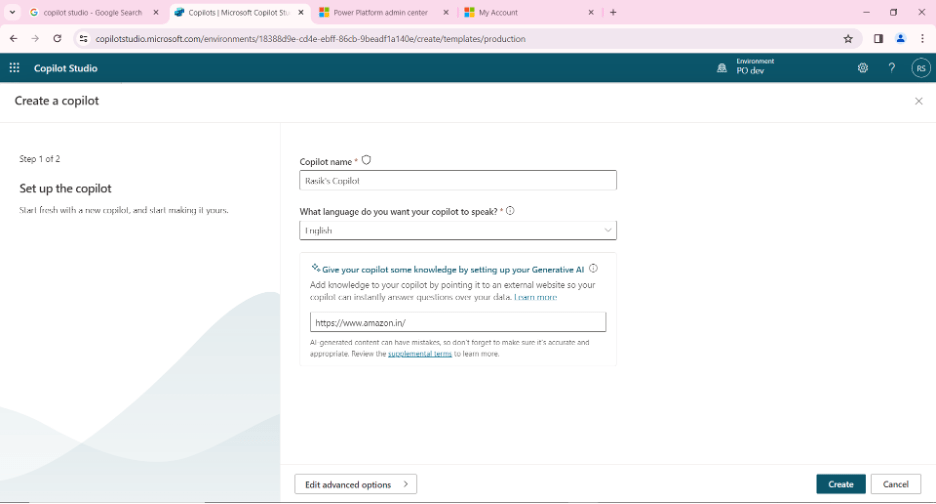Image resolution: width=936 pixels, height=504 pixels.
Task: Click the Cancel button
Action: pyautogui.click(x=895, y=484)
